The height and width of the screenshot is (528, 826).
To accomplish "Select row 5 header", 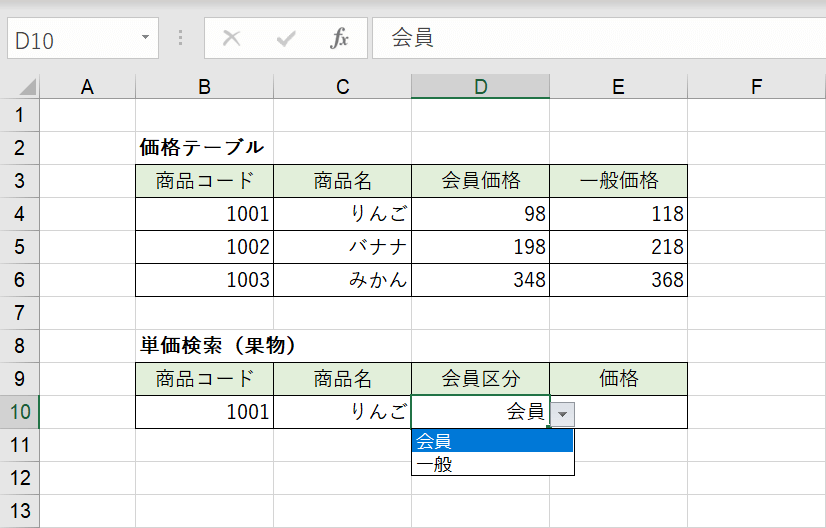I will [19, 247].
